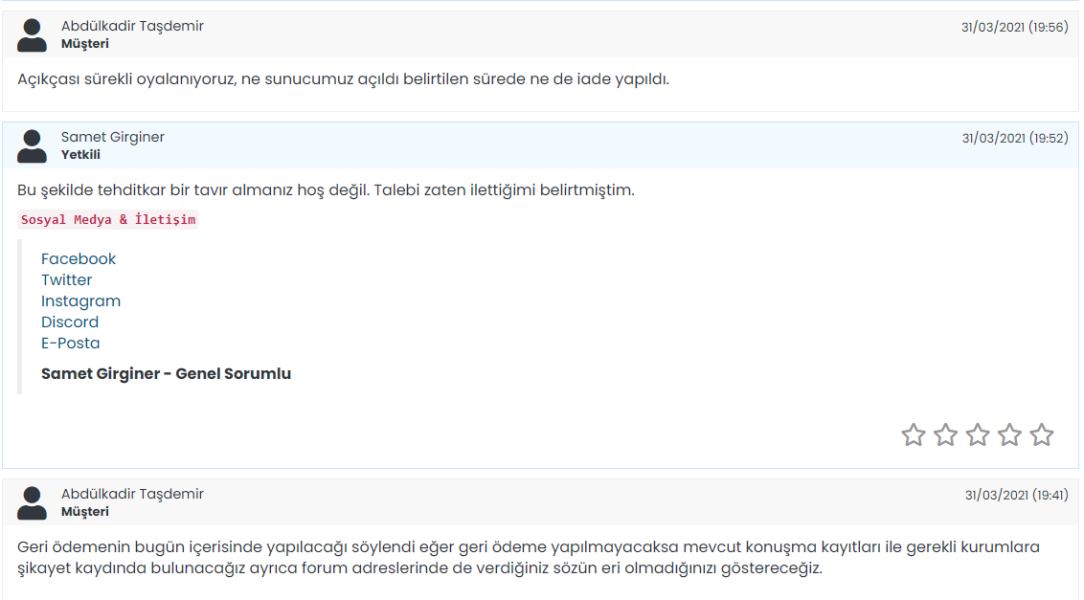The width and height of the screenshot is (1084, 600).
Task: Click the Sosyal Medya & İletişim tag
Action: (x=108, y=220)
